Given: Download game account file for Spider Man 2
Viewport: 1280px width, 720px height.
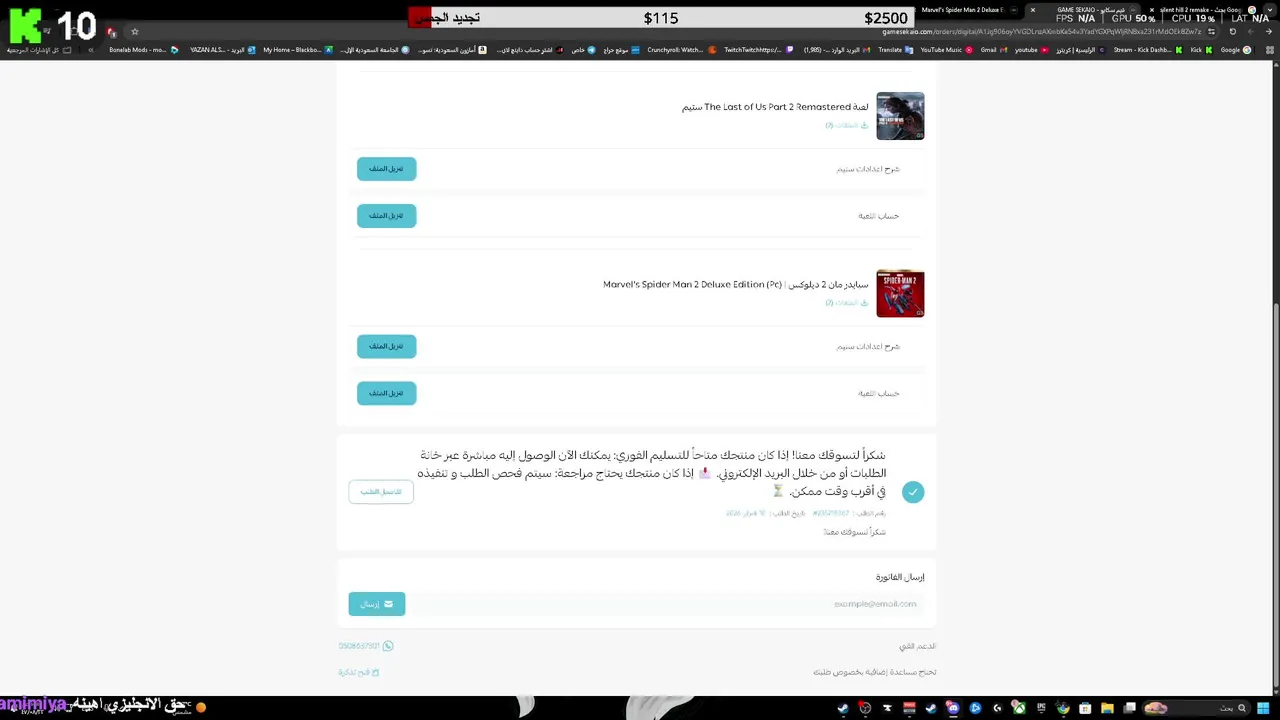Looking at the screenshot, I should [386, 393].
